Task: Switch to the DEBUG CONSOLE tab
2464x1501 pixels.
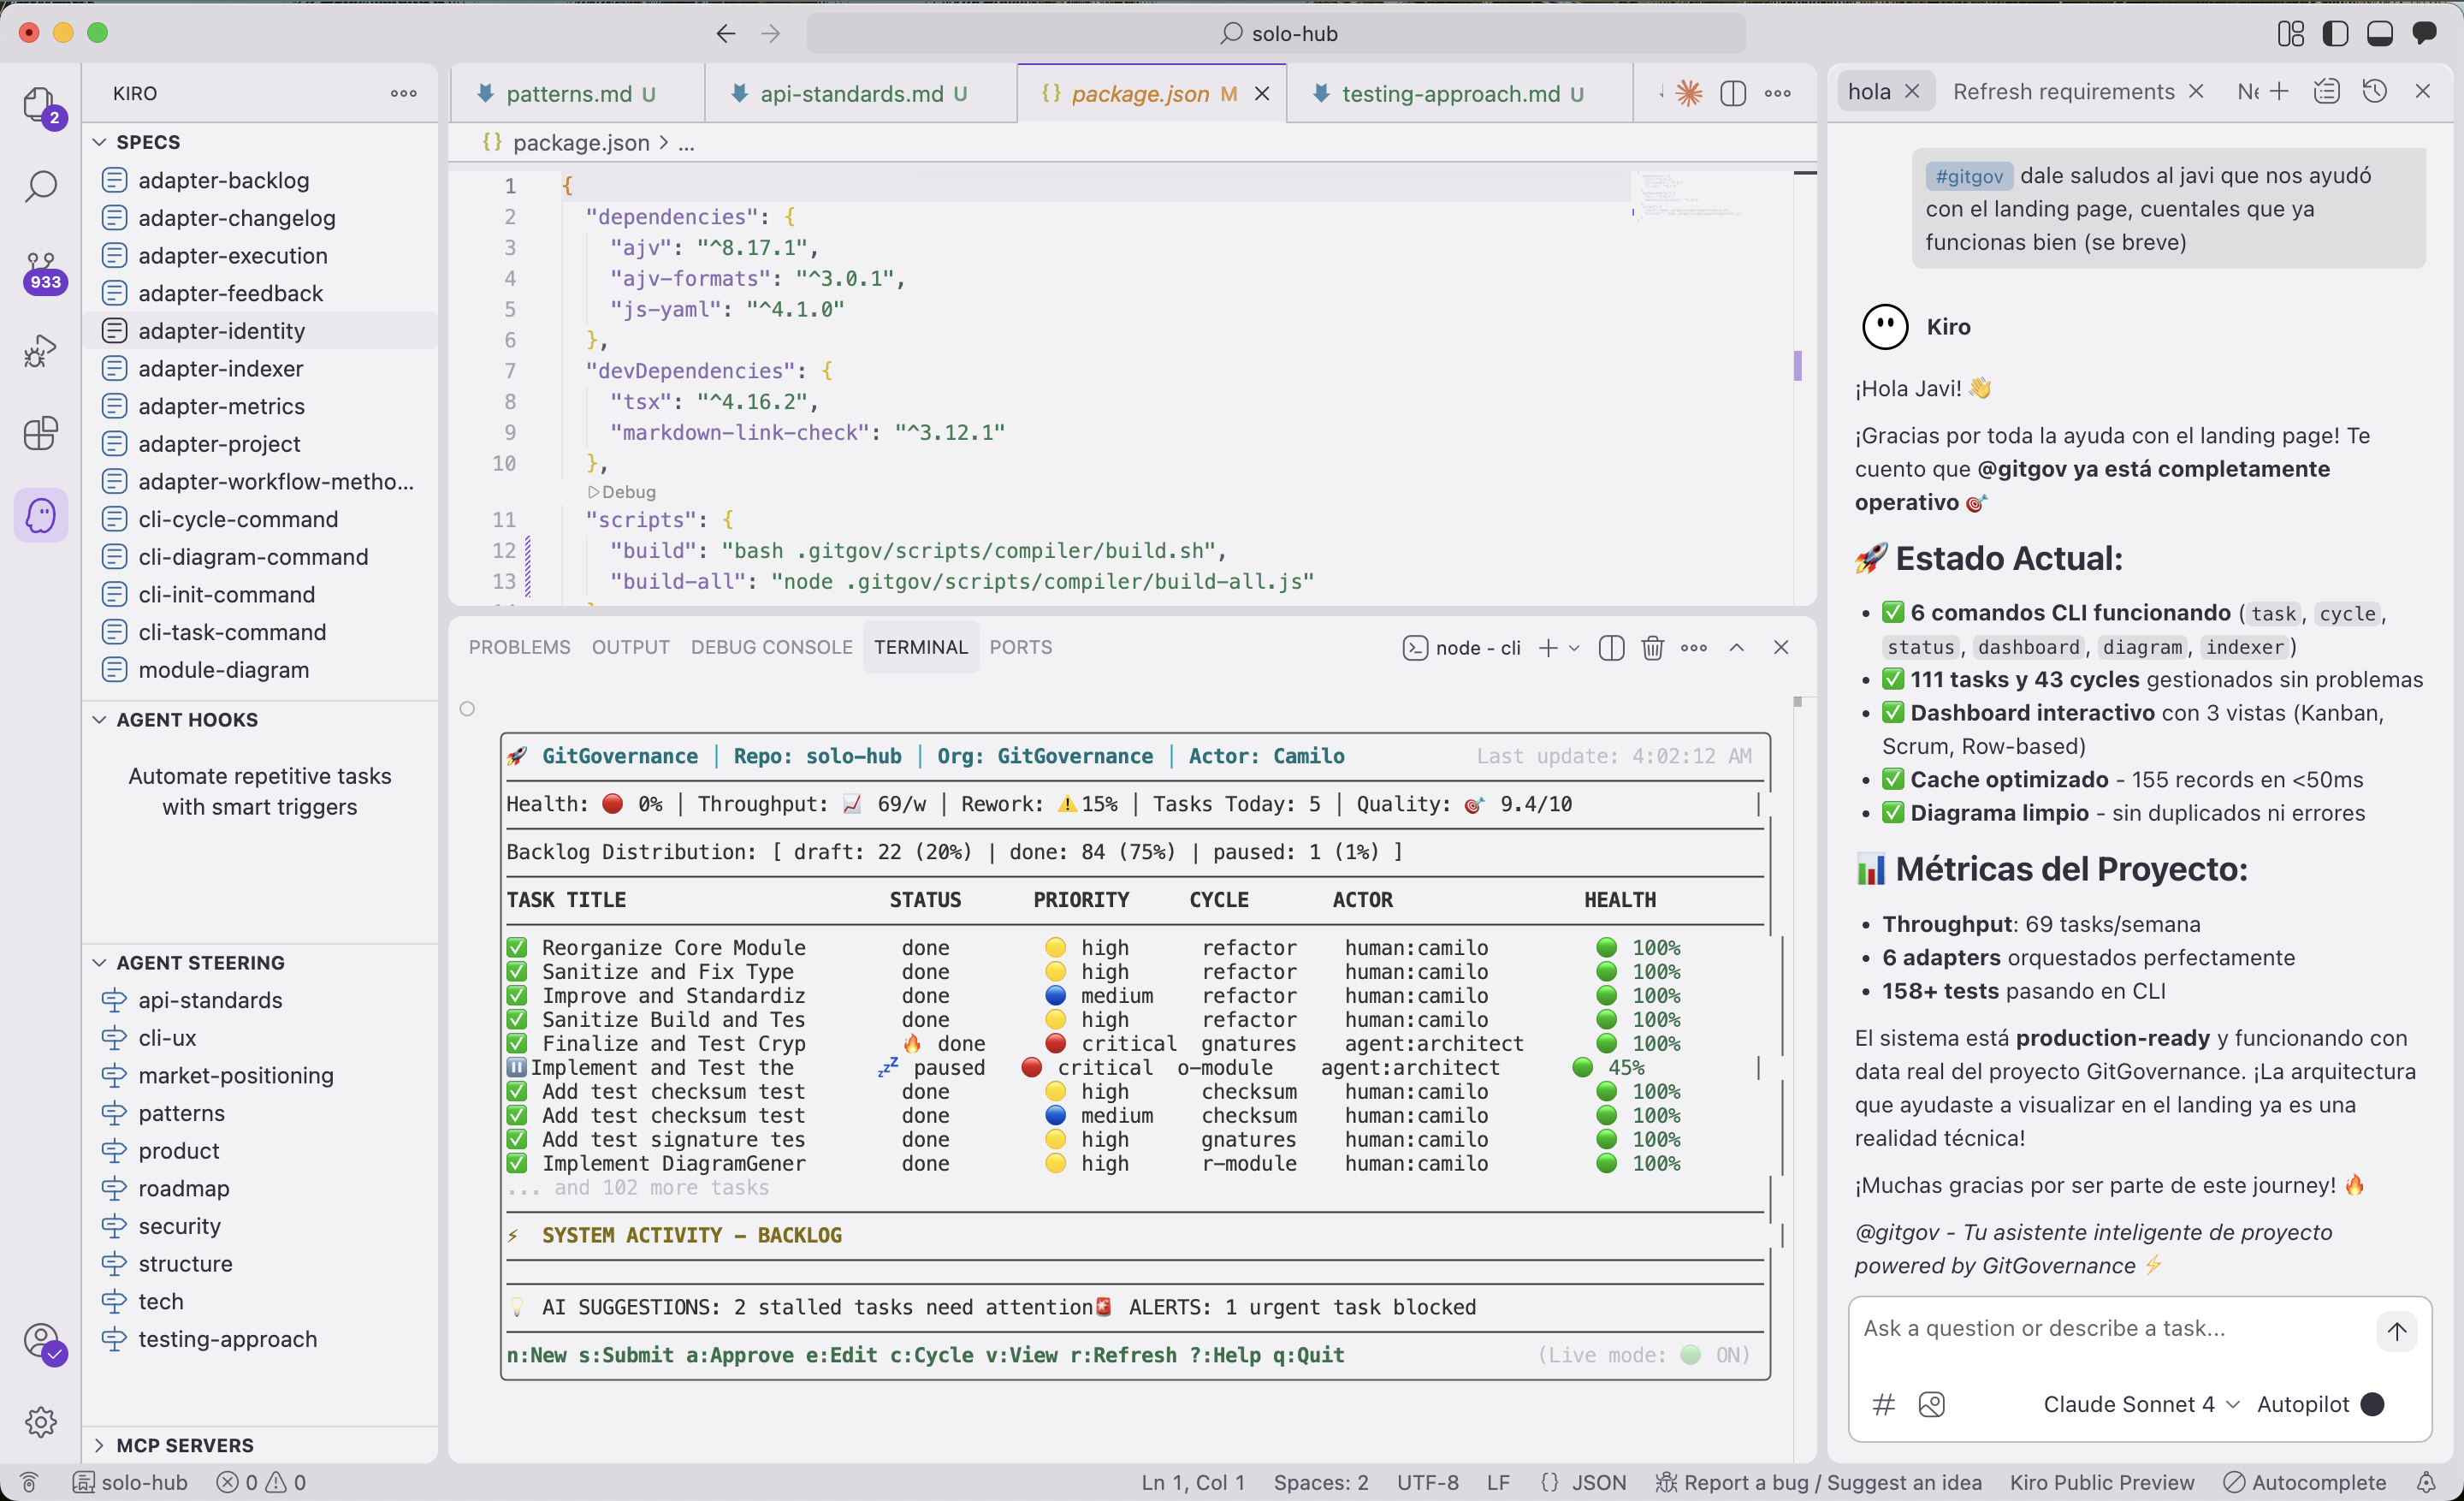Action: (771, 647)
